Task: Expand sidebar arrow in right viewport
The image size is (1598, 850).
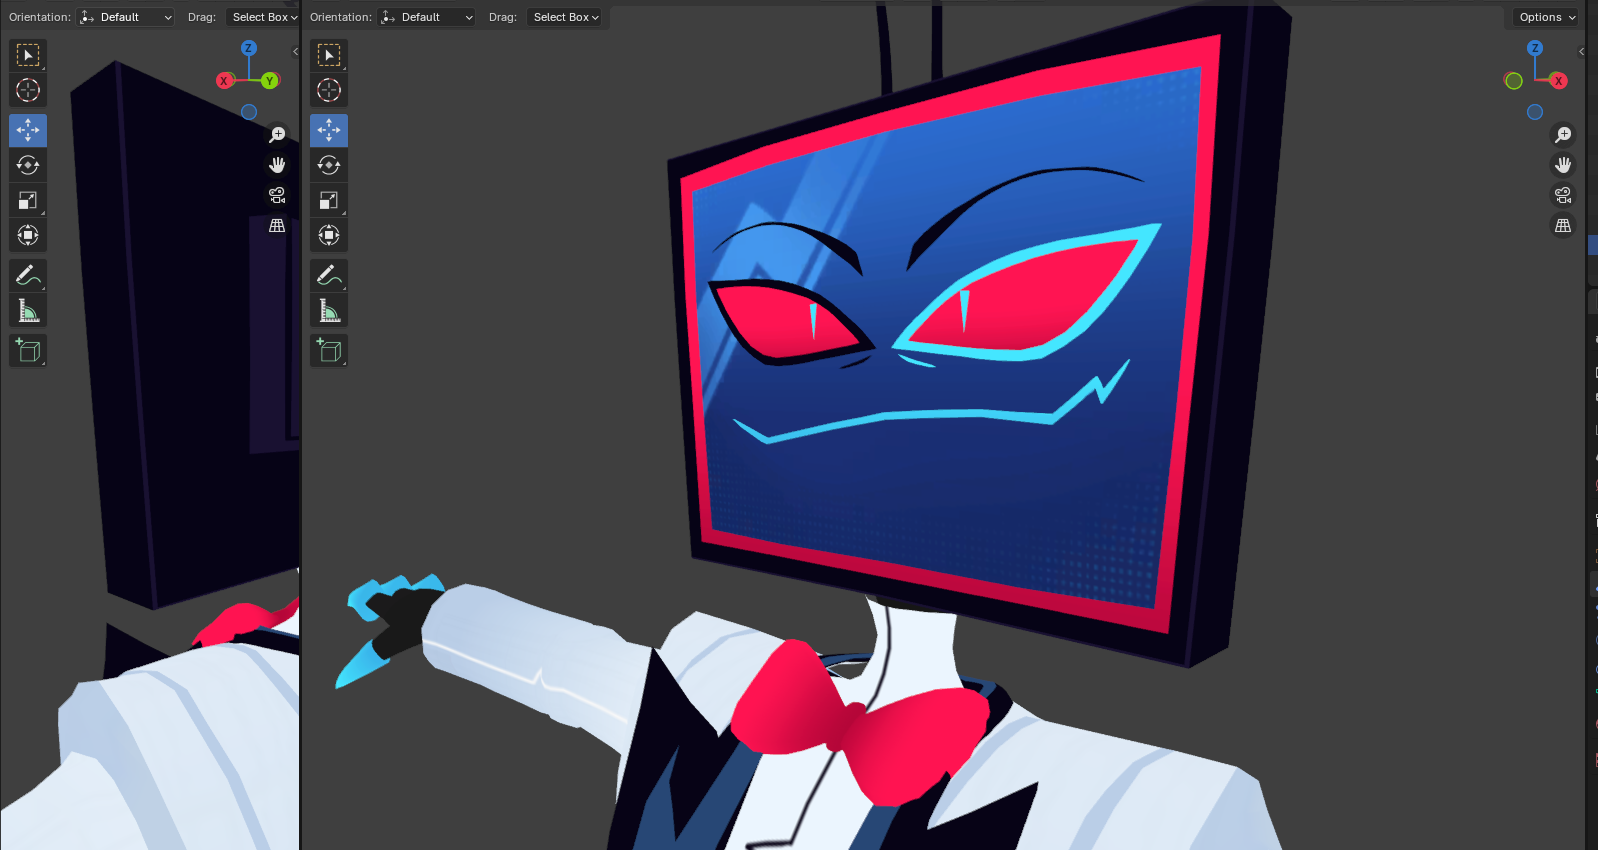Action: tap(1581, 51)
